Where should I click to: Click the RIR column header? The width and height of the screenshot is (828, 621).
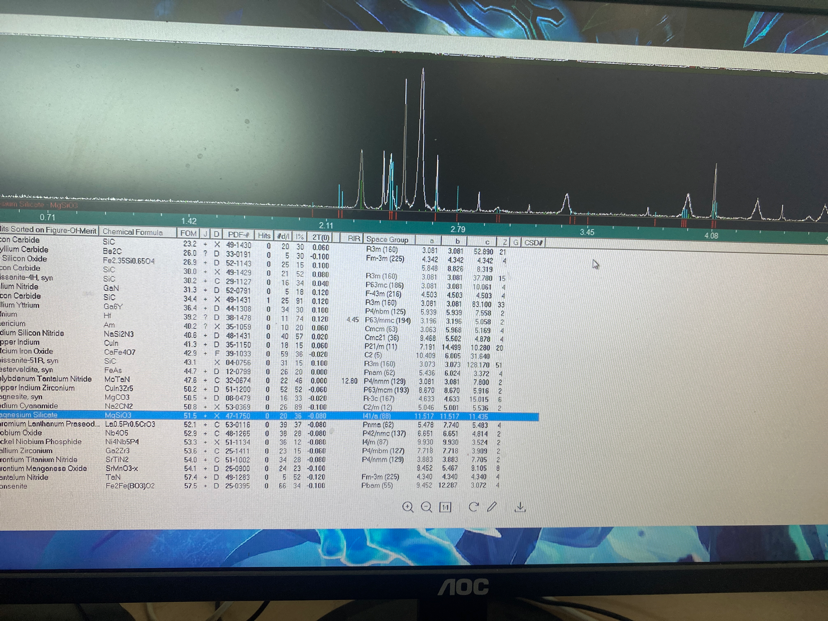coord(353,238)
